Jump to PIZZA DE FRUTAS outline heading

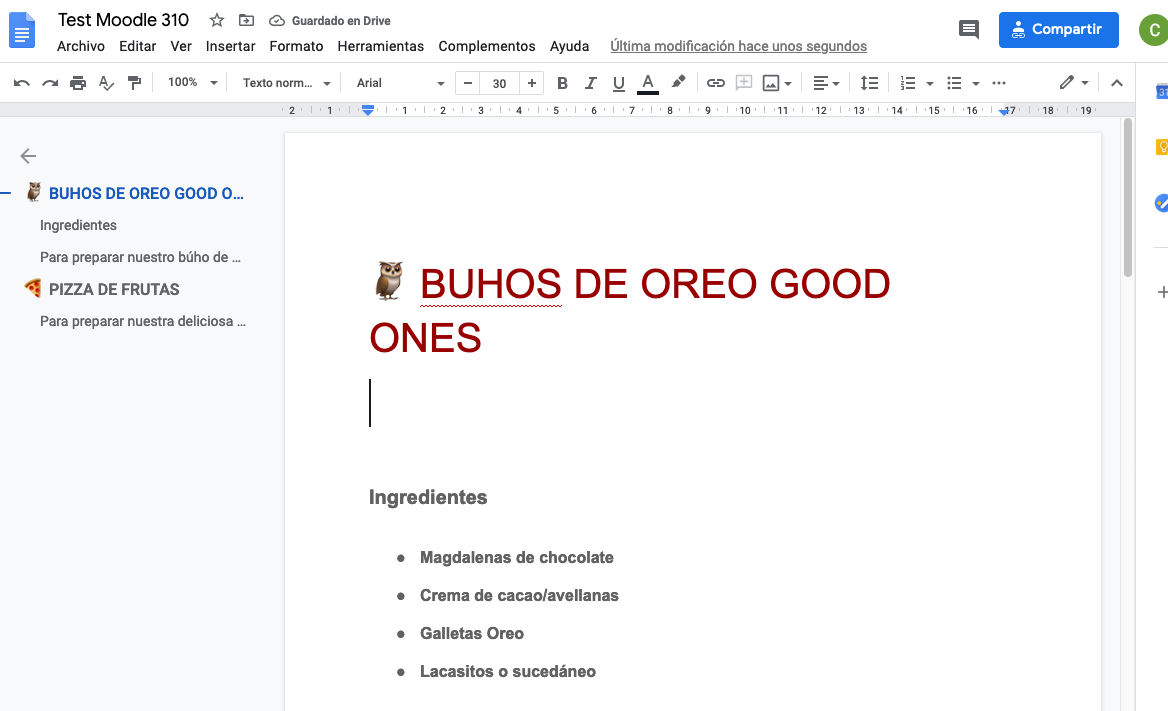(x=114, y=289)
